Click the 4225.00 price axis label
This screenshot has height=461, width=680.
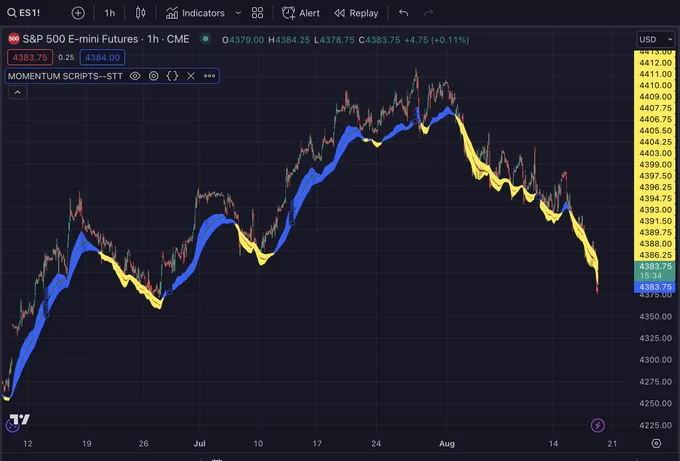[655, 425]
